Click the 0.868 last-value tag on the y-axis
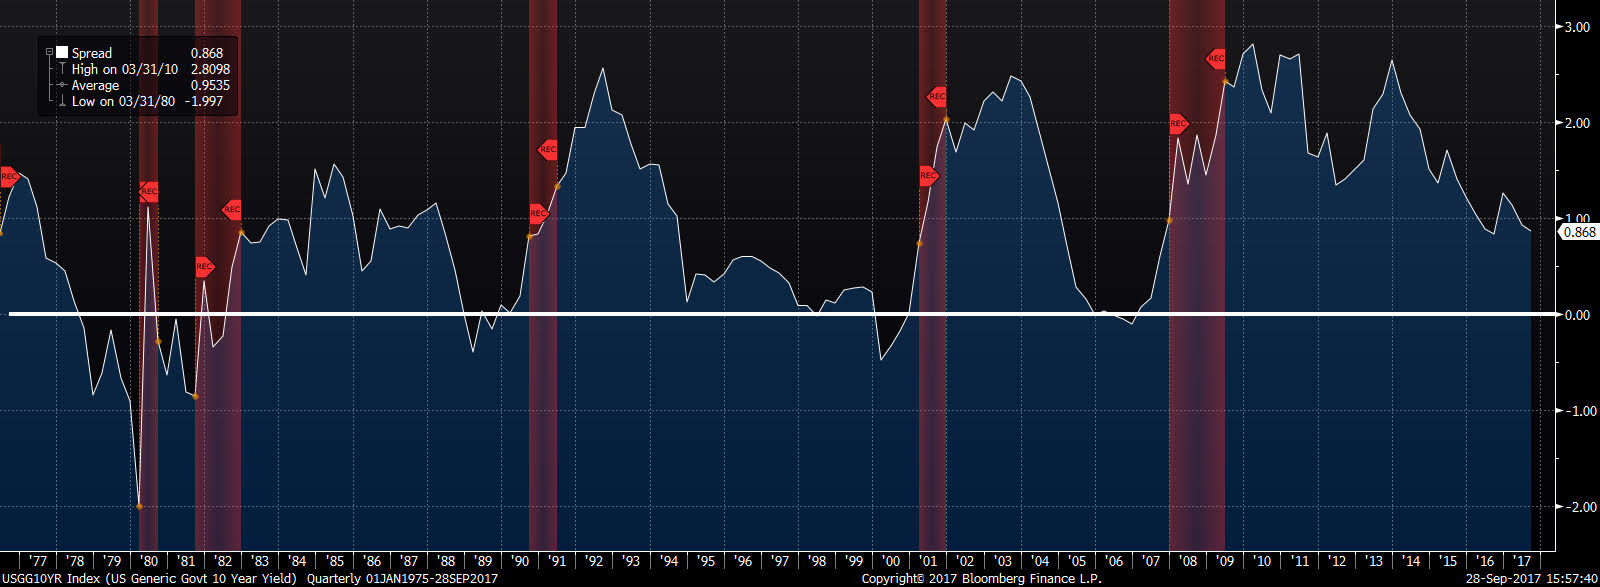Viewport: 1600px width, 587px height. (1579, 232)
